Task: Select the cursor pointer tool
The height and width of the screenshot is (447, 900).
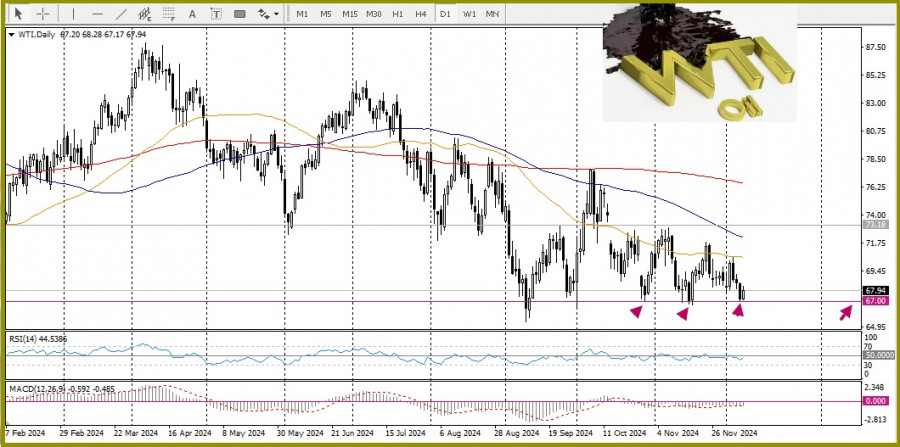Action: click(18, 13)
